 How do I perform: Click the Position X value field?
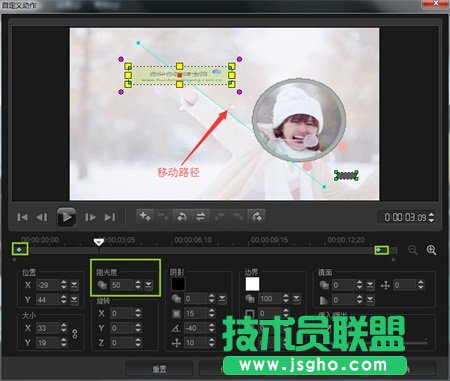(47, 285)
